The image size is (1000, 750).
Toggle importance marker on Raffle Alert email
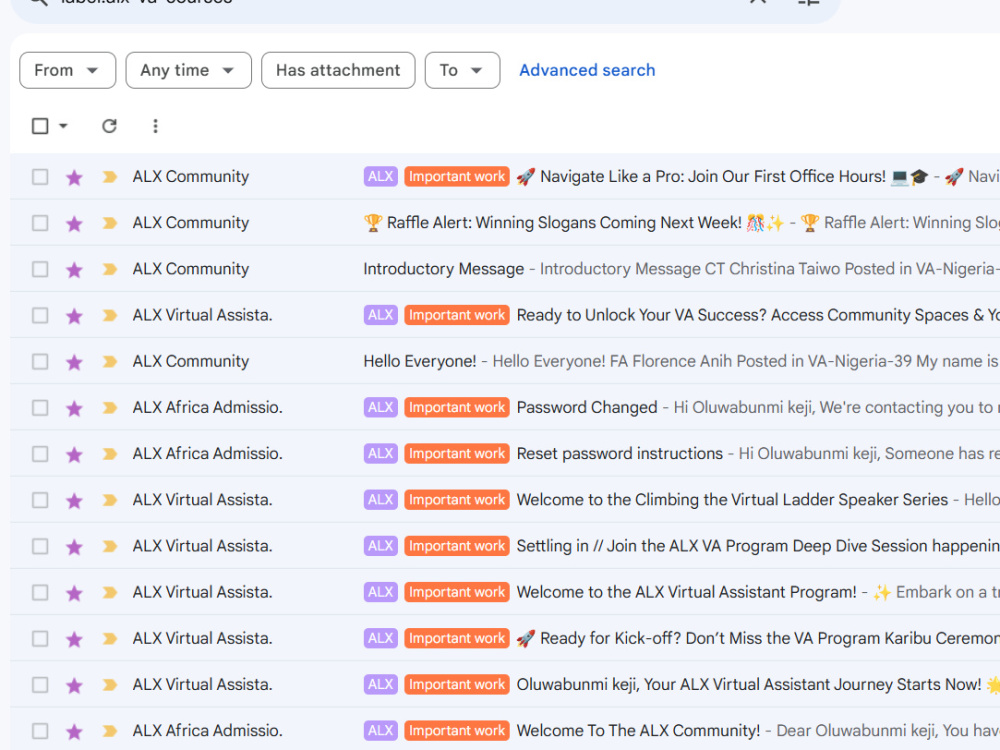tap(110, 223)
